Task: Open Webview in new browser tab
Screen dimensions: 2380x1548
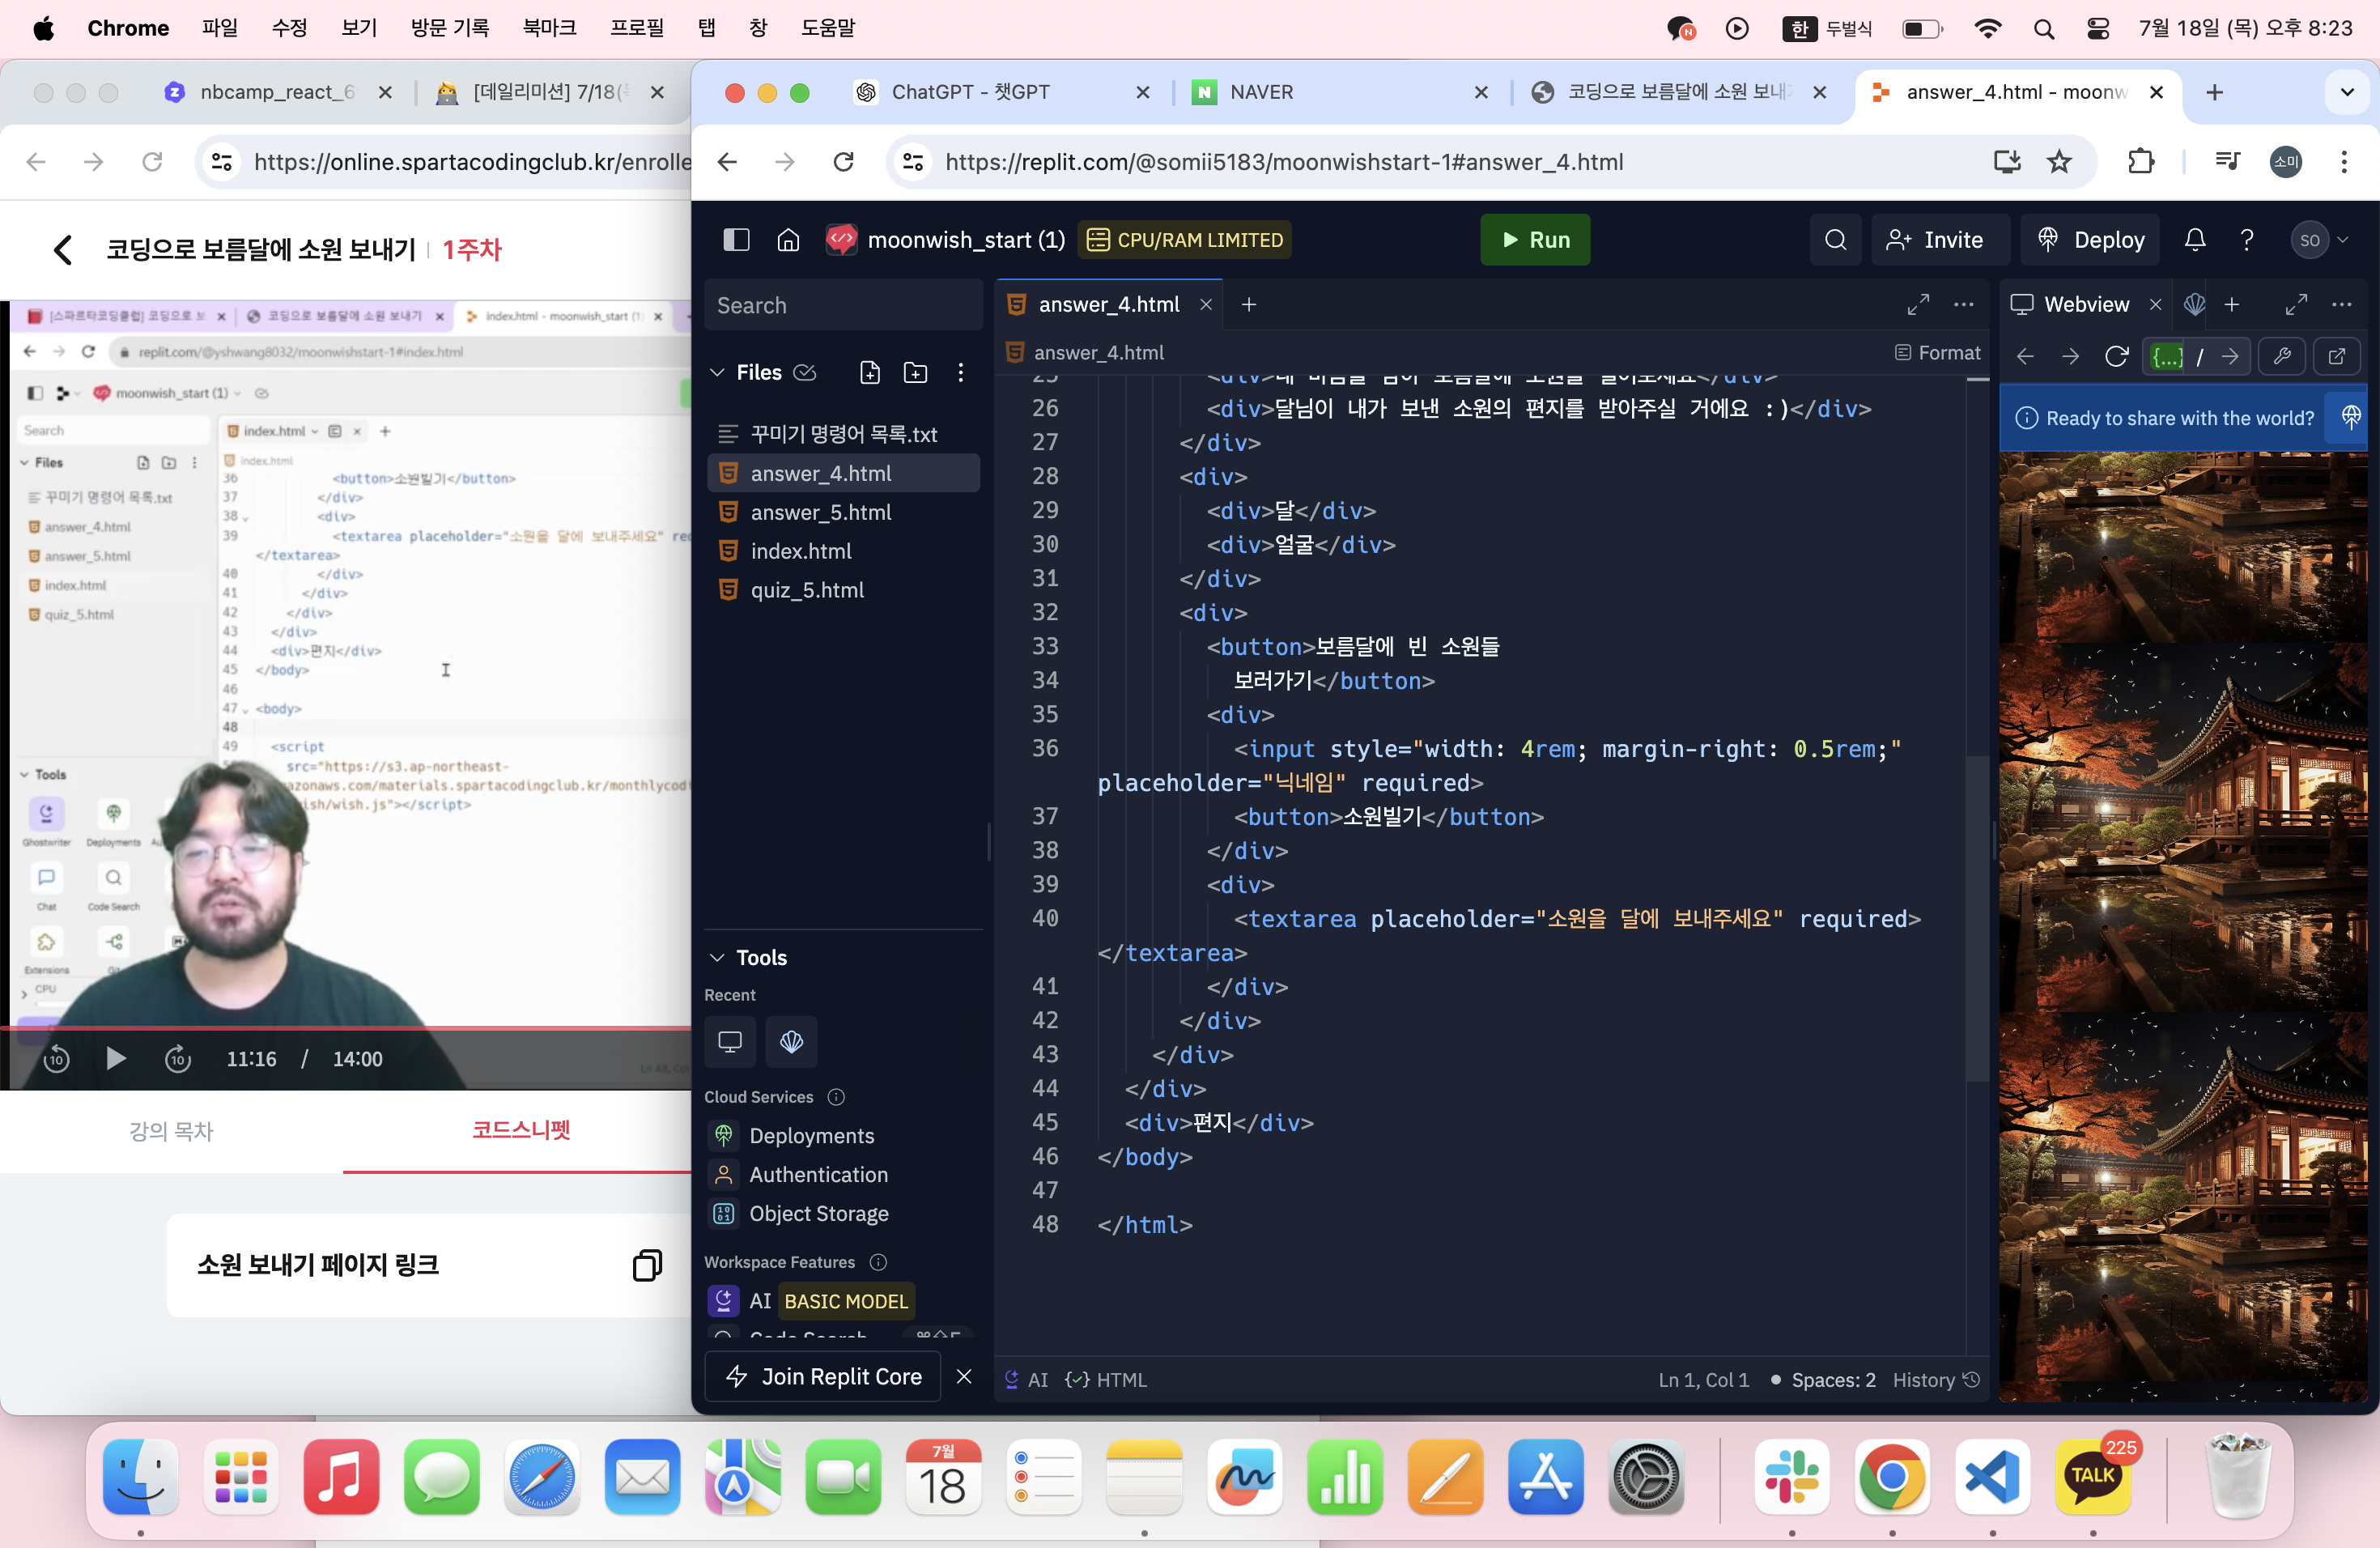Action: 2337,356
